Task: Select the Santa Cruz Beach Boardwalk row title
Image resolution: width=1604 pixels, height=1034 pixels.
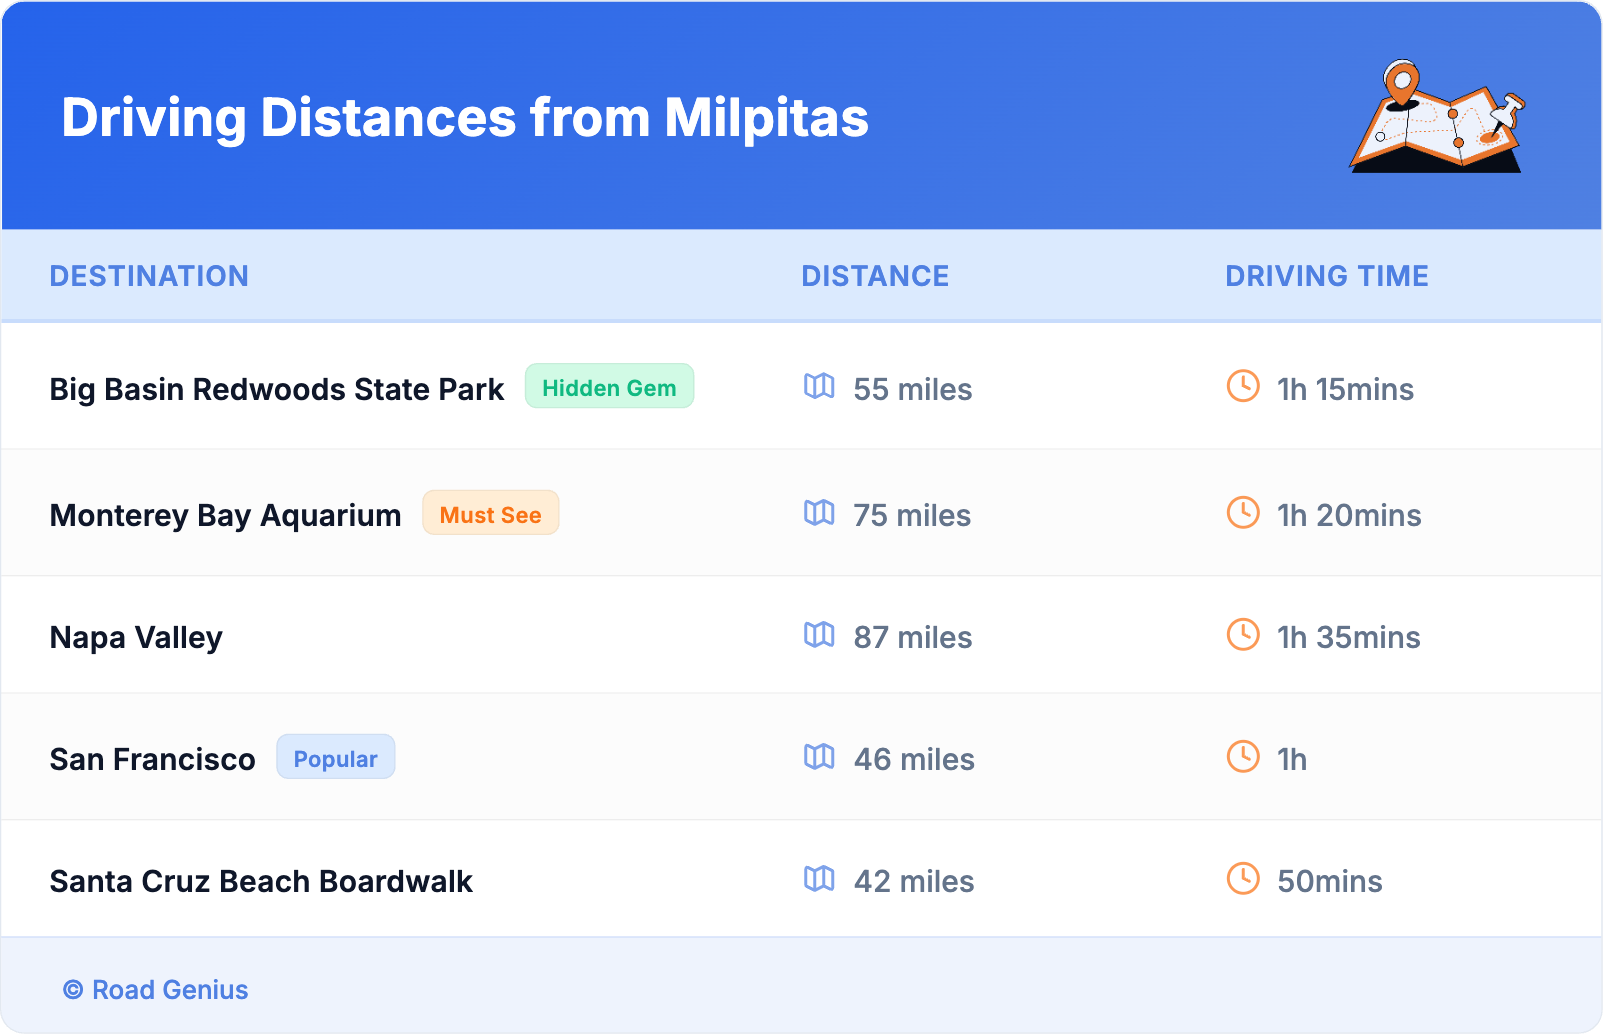Action: click(261, 881)
